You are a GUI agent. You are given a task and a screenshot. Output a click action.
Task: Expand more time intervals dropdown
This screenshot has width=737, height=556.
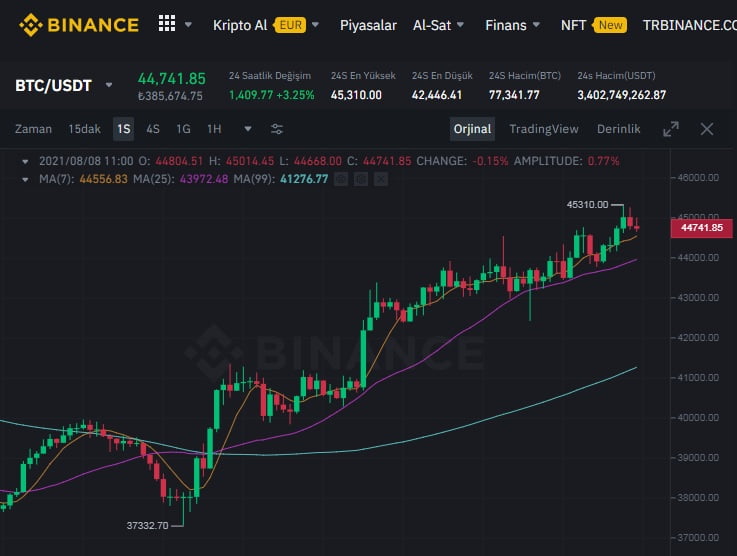pos(248,129)
